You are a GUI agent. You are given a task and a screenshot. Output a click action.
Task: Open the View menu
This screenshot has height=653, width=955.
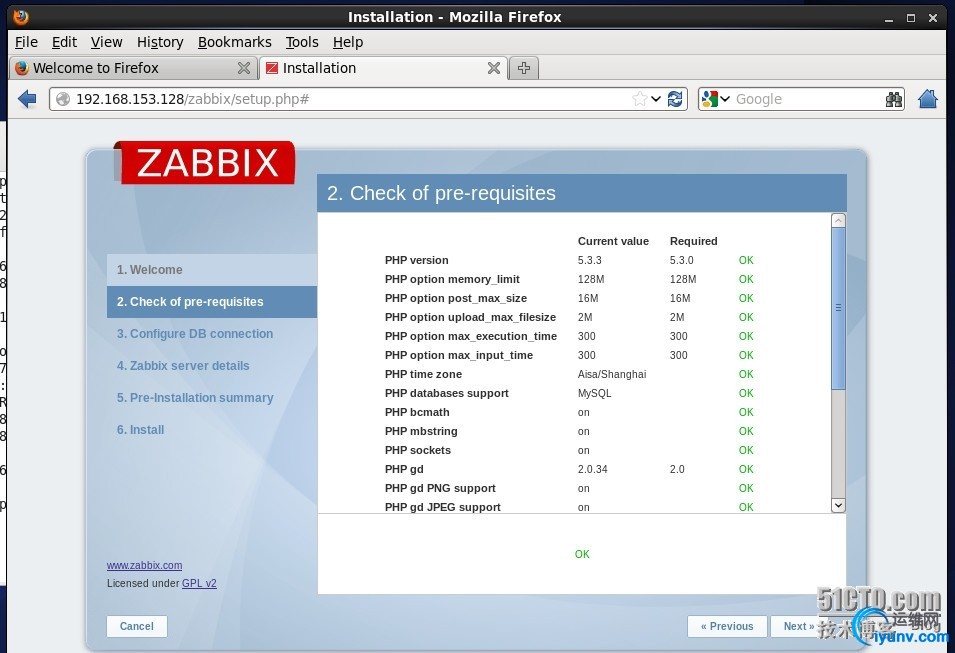click(x=107, y=42)
